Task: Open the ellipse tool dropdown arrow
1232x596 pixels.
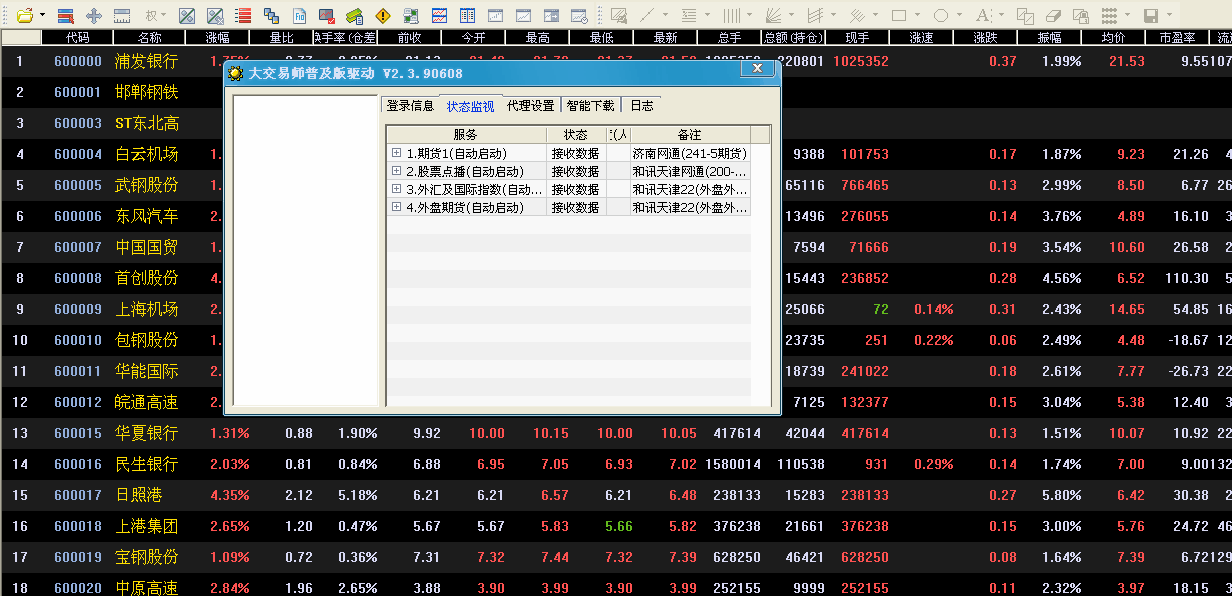Action: pyautogui.click(x=959, y=15)
